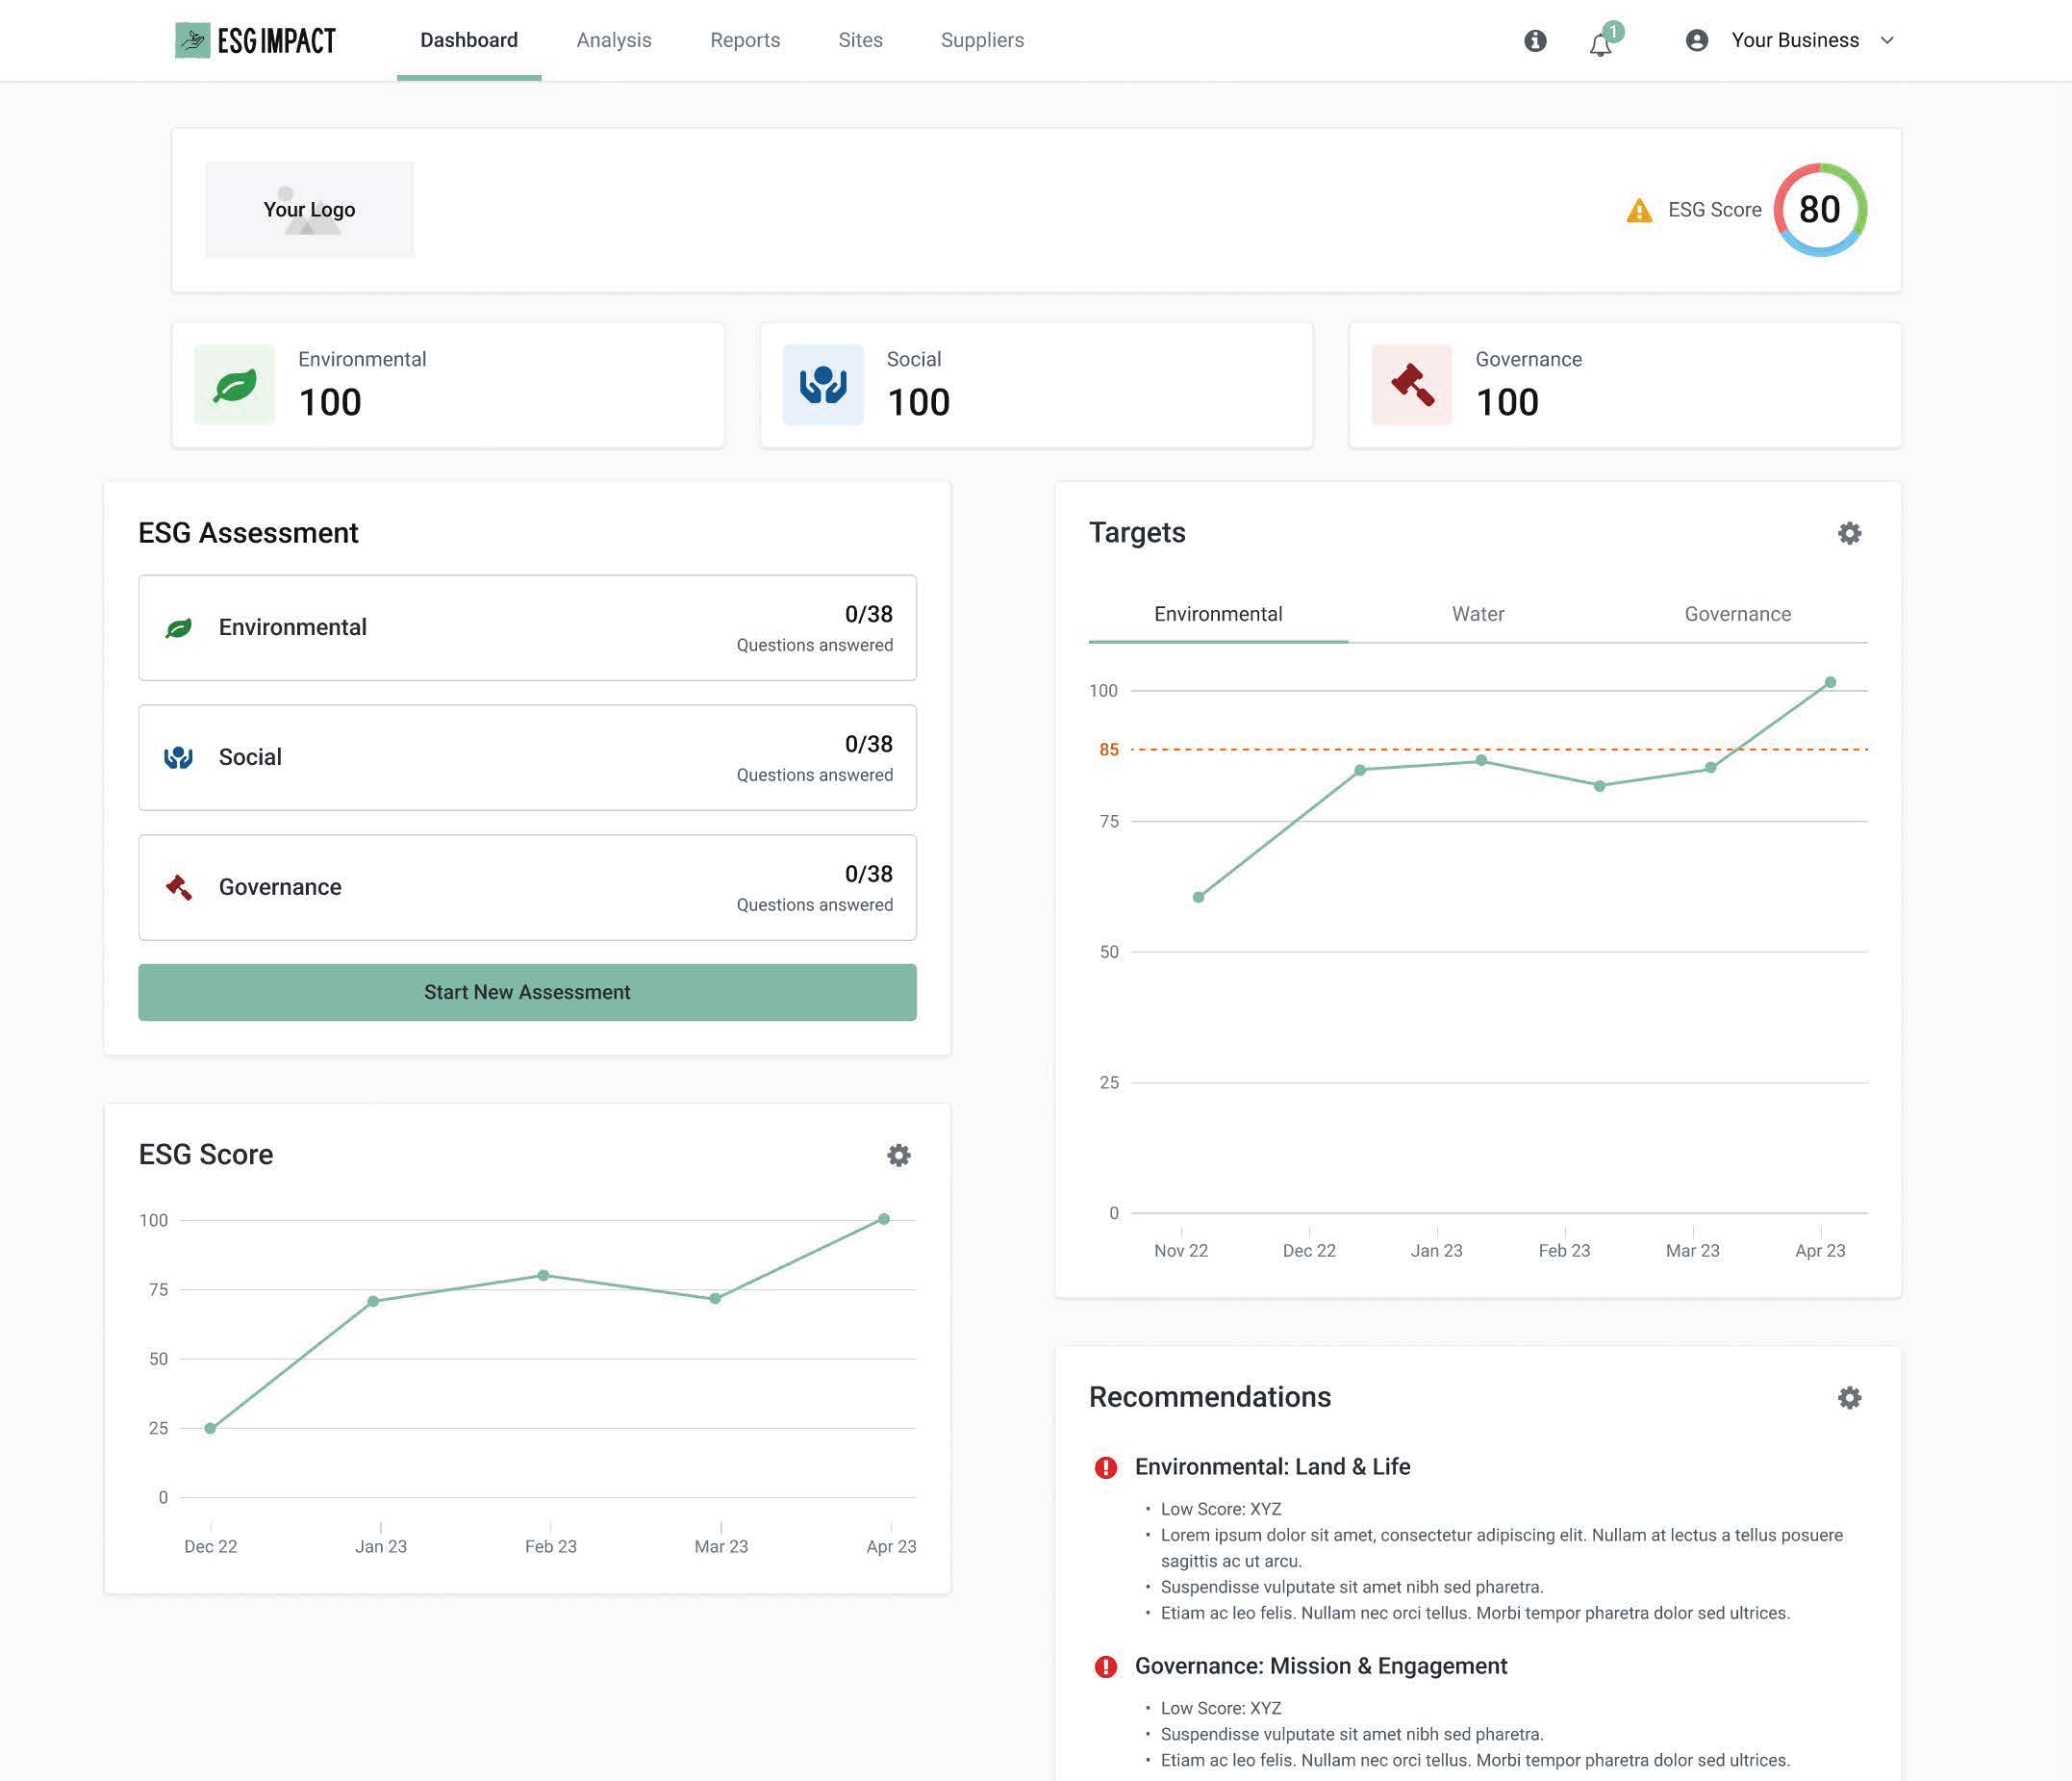Open the Suppliers page
Screen dimensions: 2072x1781
[x=981, y=40]
